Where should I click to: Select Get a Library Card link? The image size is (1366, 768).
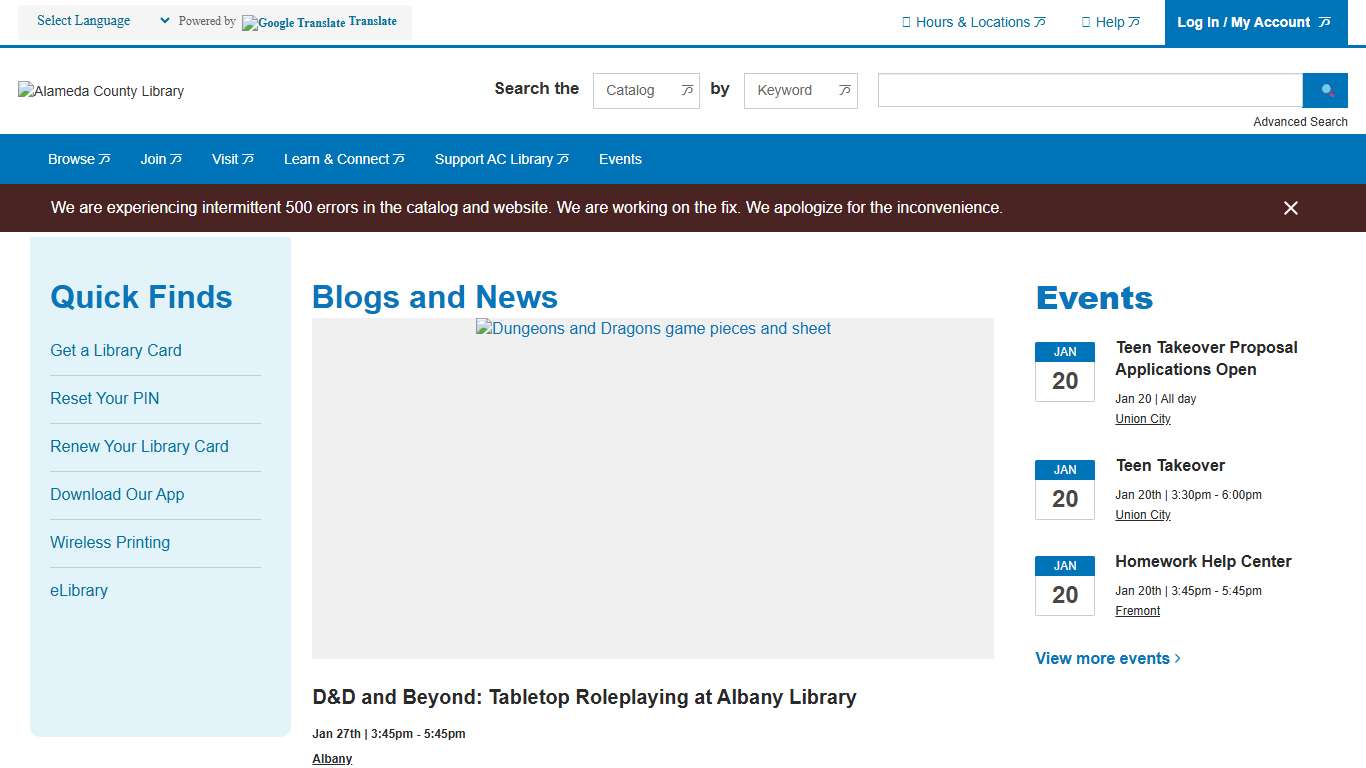(116, 350)
